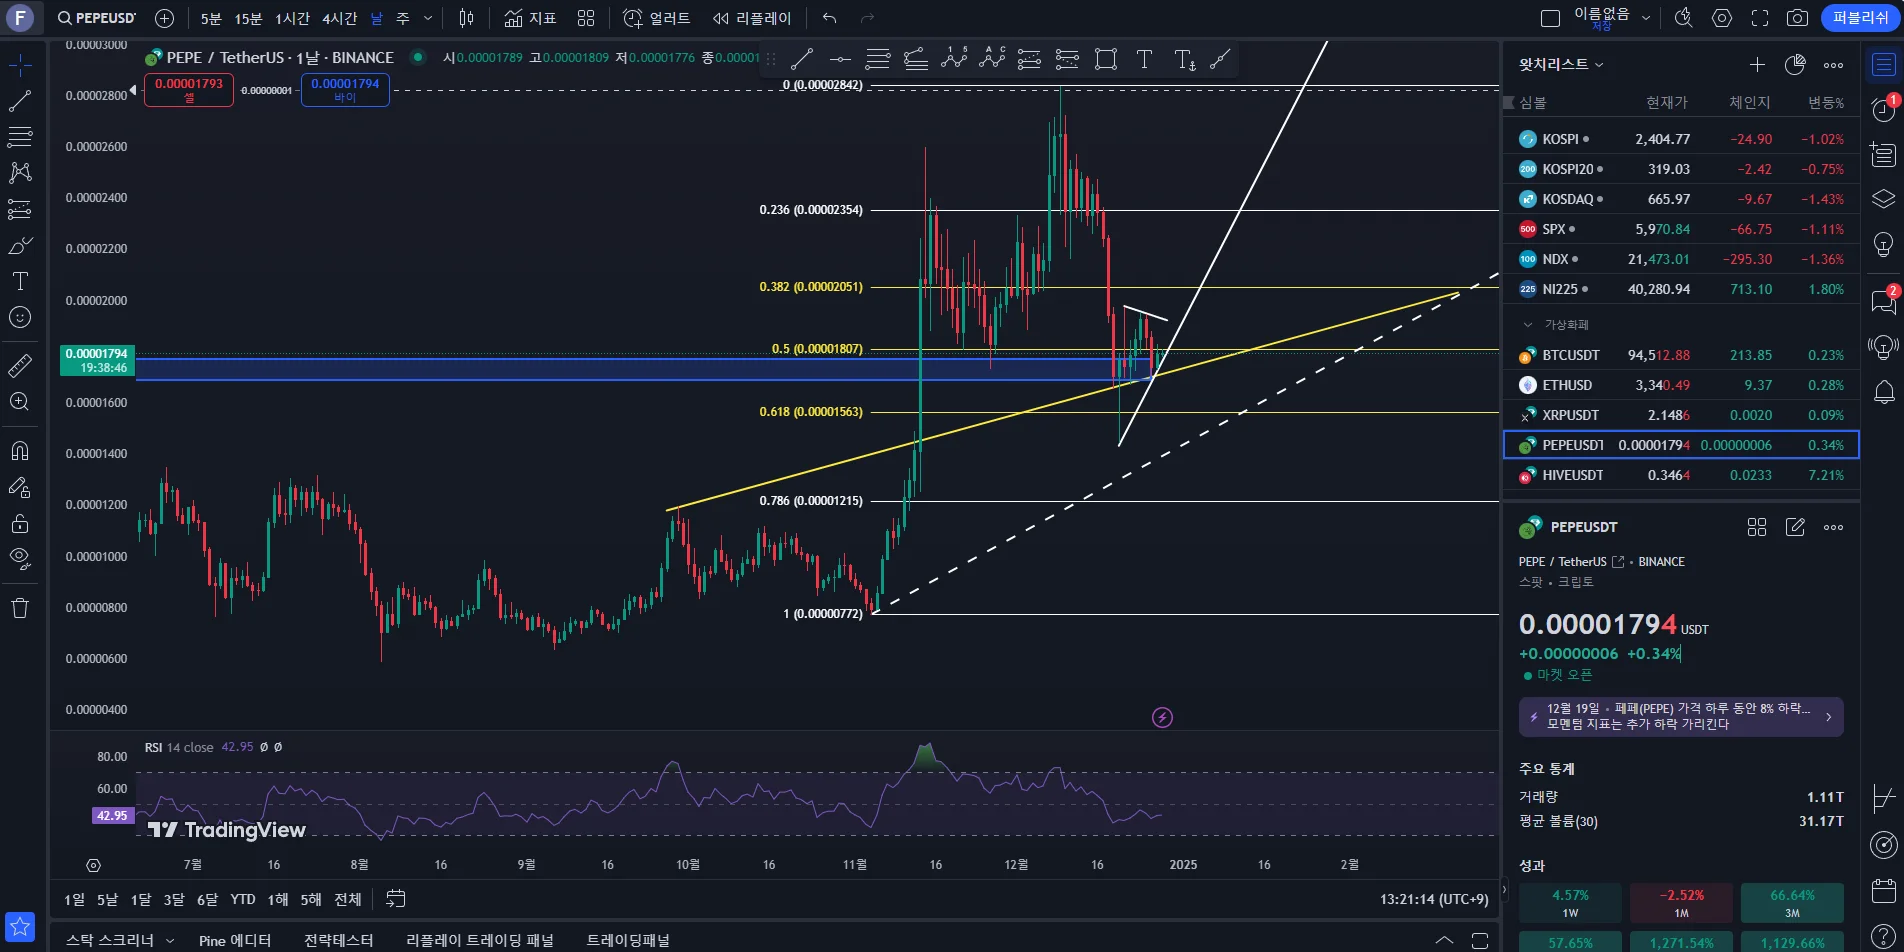Image resolution: width=1904 pixels, height=952 pixels.
Task: Select Elliott 1-5 wave tool
Action: (954, 60)
